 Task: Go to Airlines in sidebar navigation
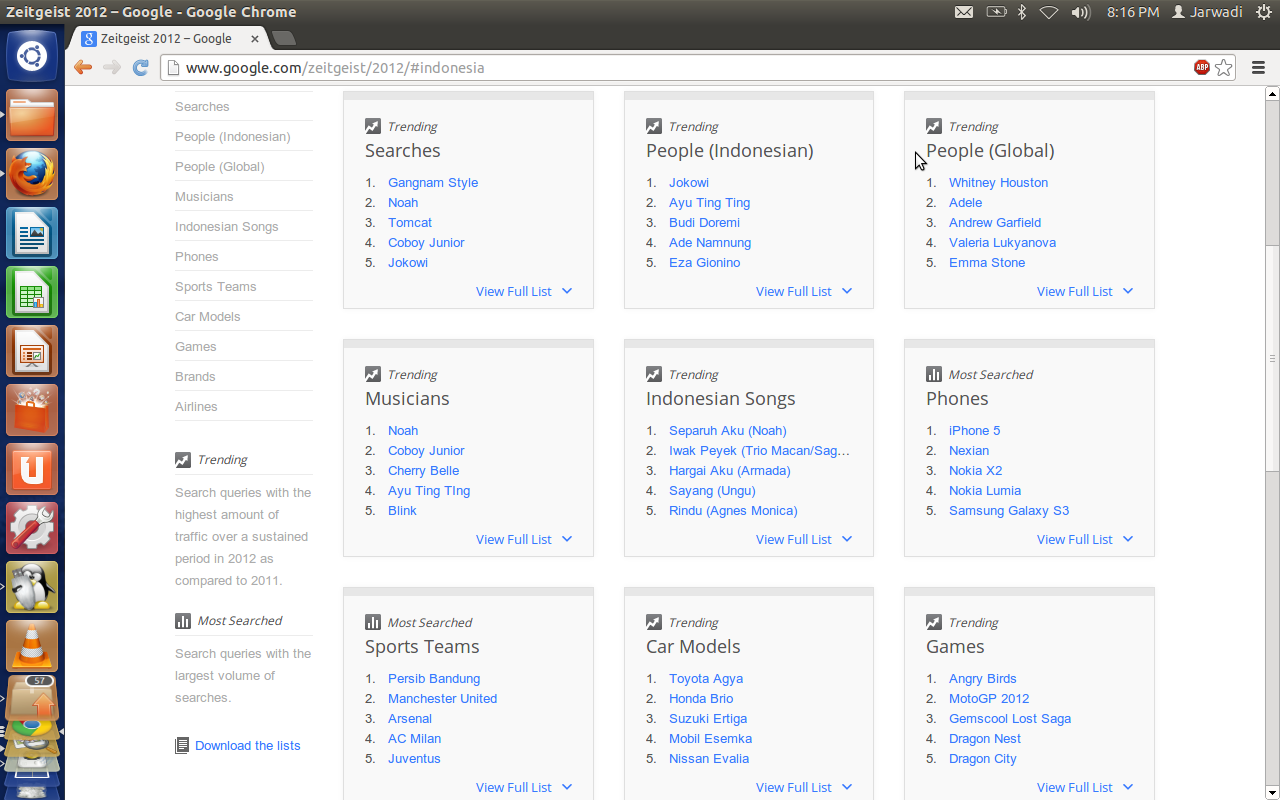pyautogui.click(x=196, y=407)
